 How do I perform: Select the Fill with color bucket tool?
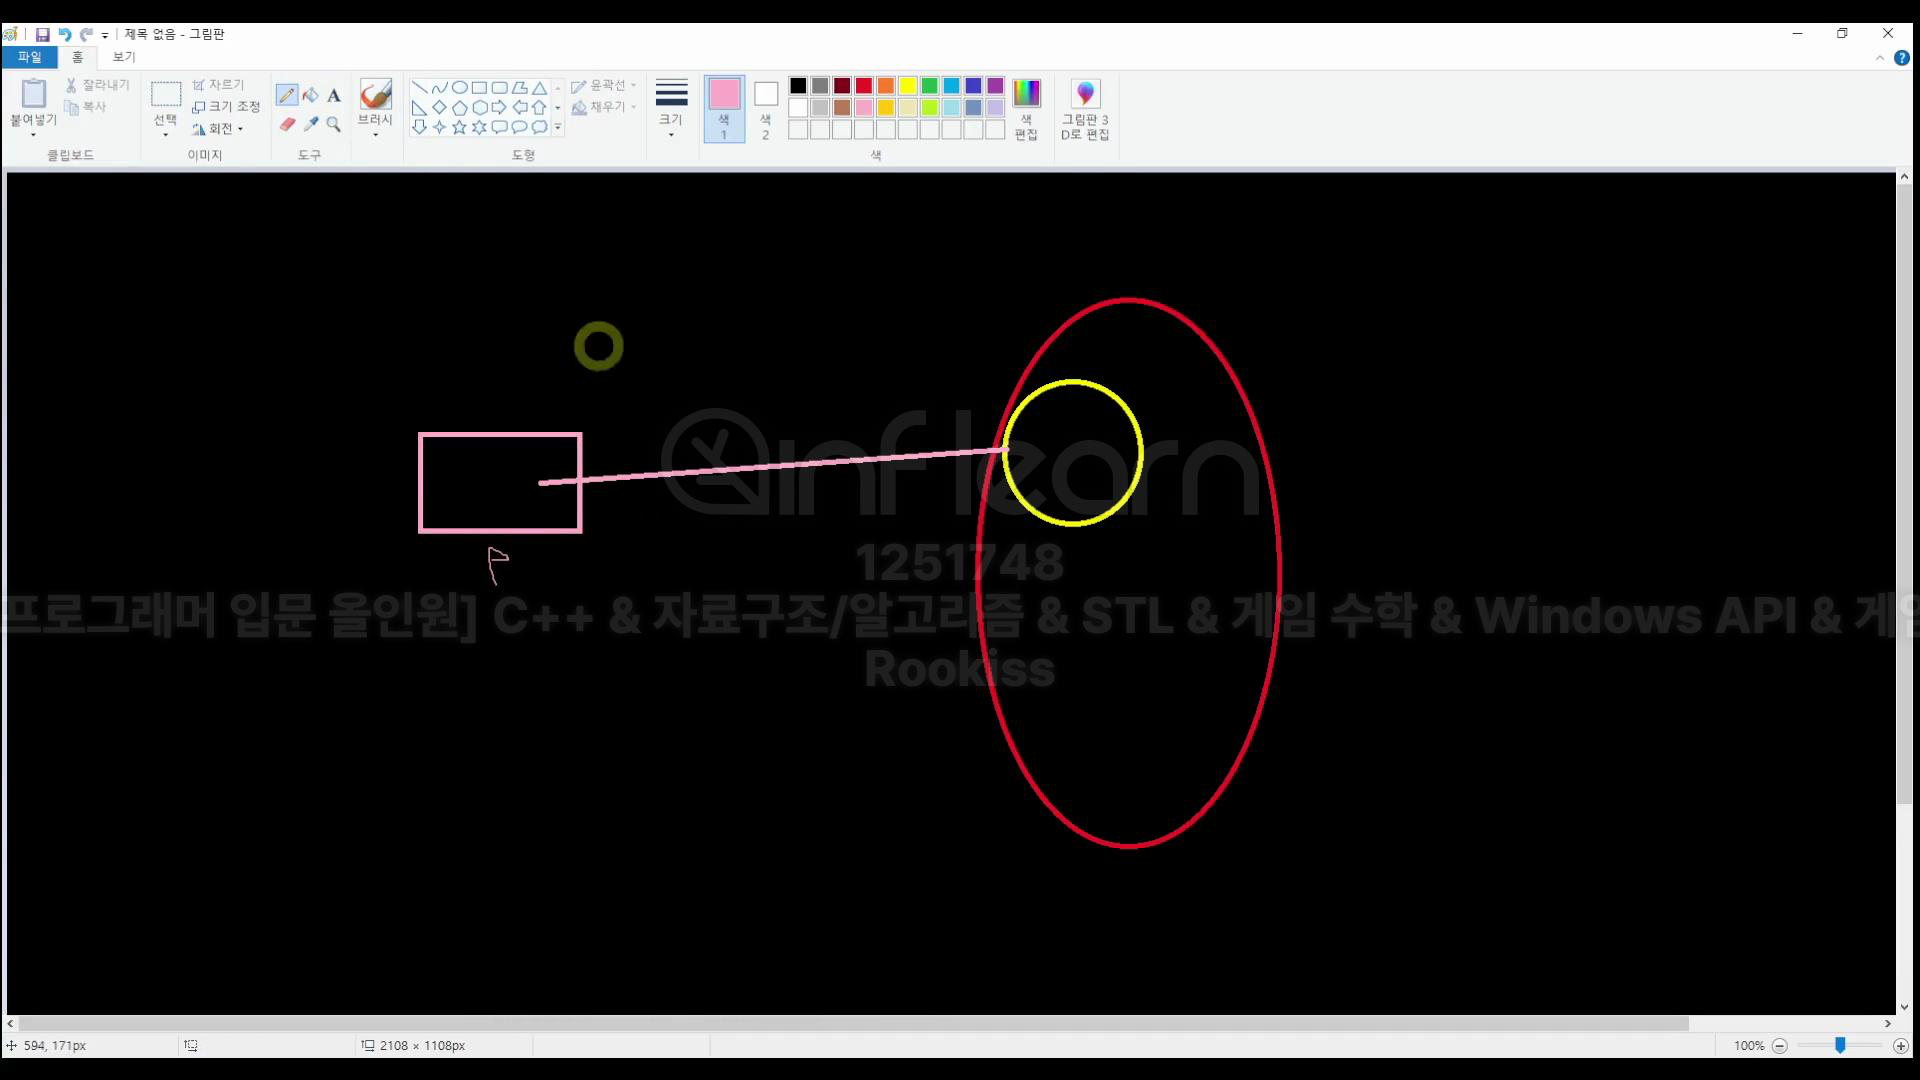311,96
